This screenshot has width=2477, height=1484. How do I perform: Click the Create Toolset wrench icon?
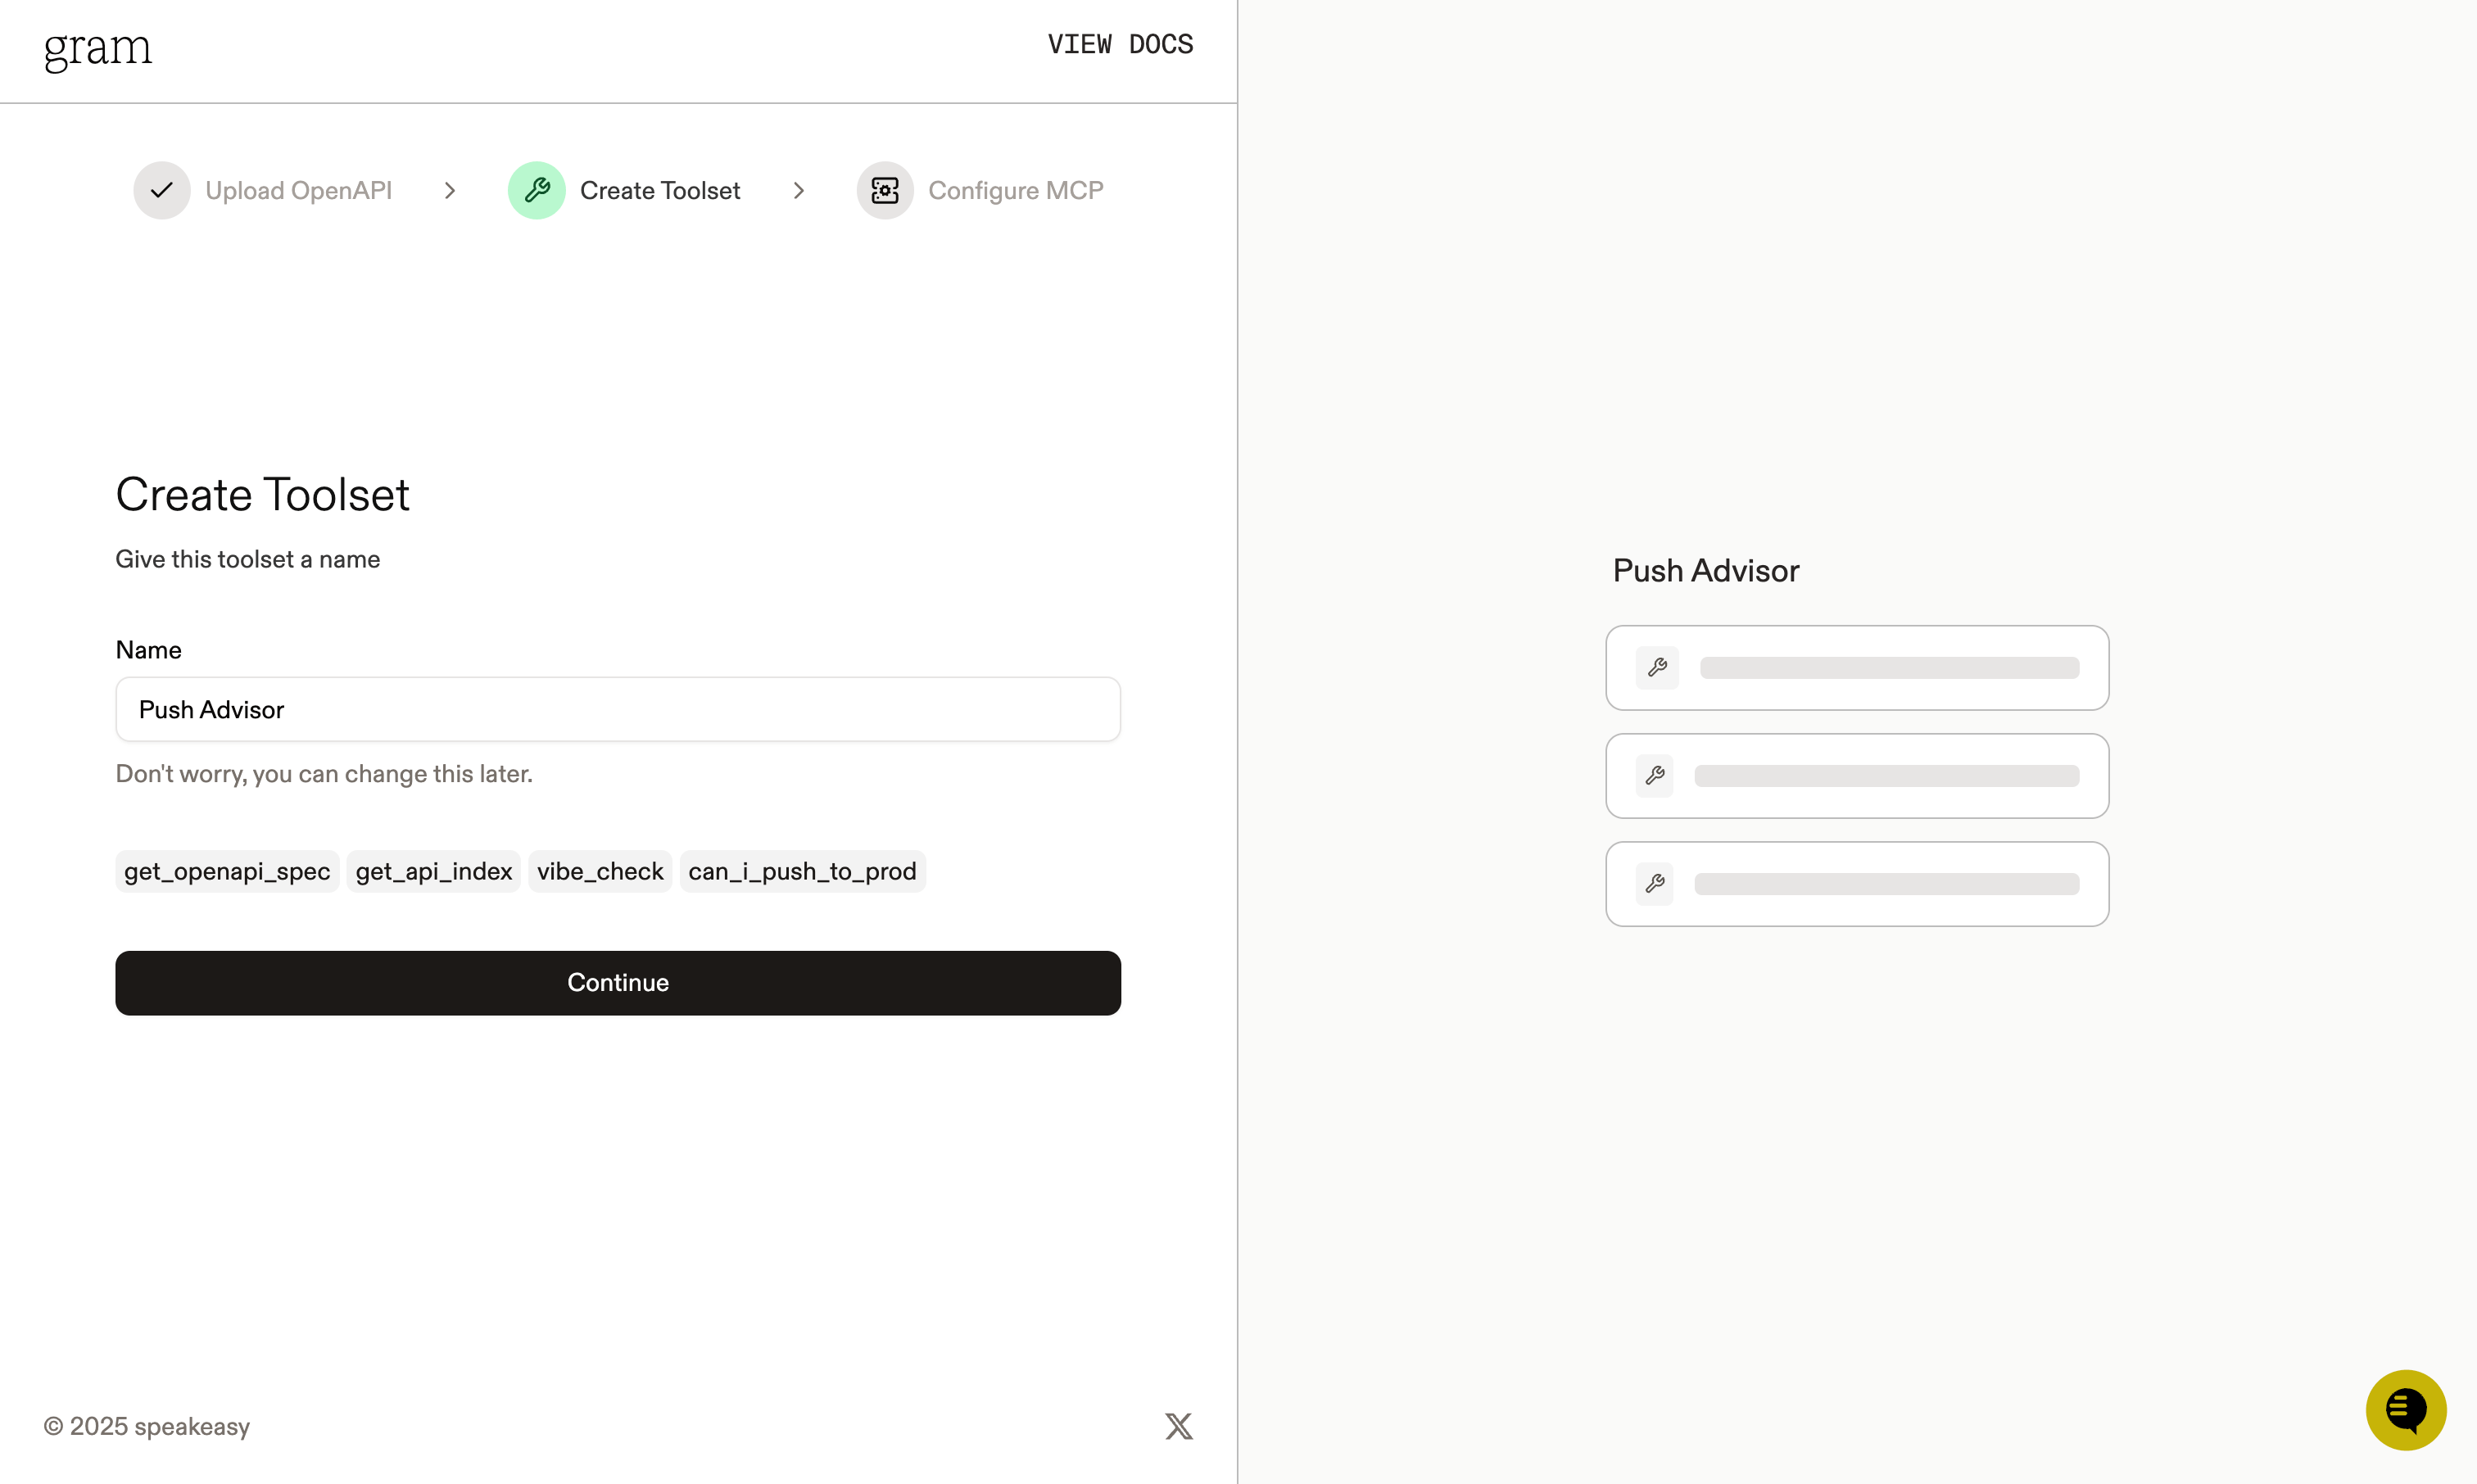point(537,190)
